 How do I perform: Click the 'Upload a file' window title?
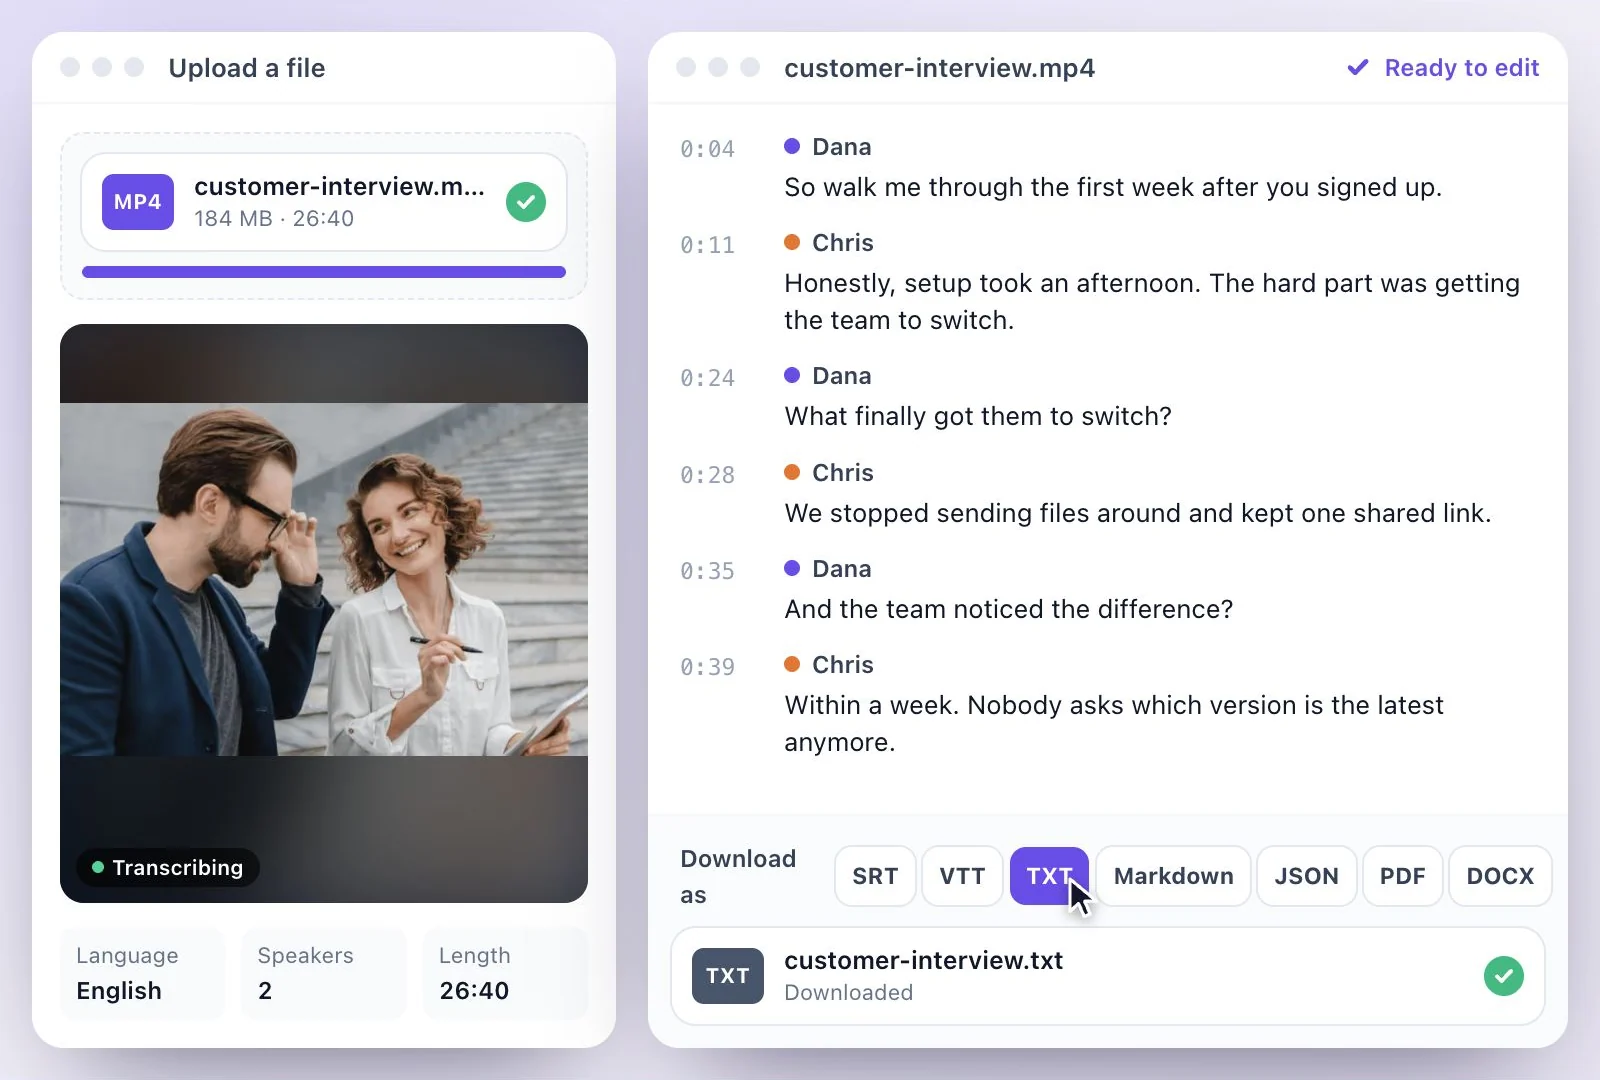(247, 68)
